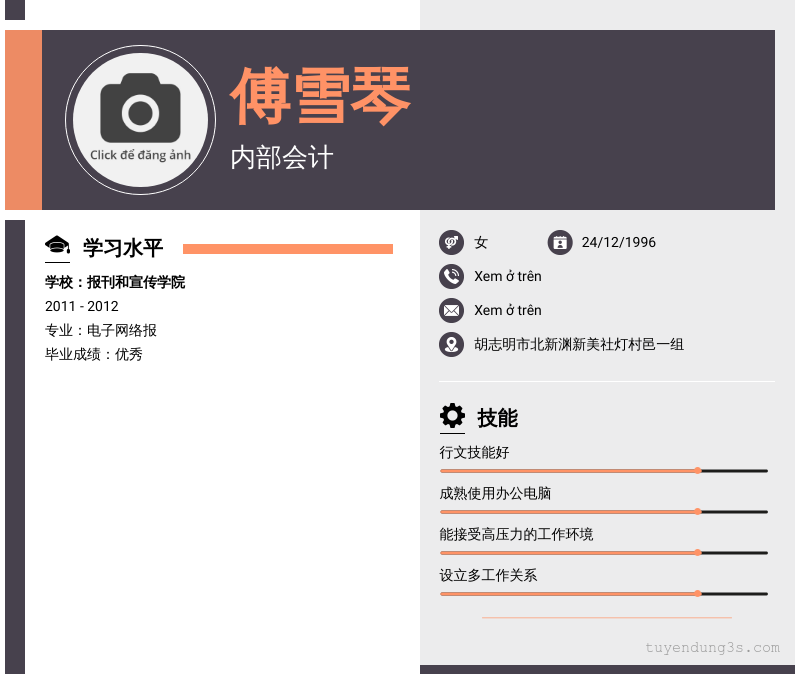Adjust the 成熟使用办公电脑 skill slider
The width and height of the screenshot is (800, 674).
(x=697, y=511)
